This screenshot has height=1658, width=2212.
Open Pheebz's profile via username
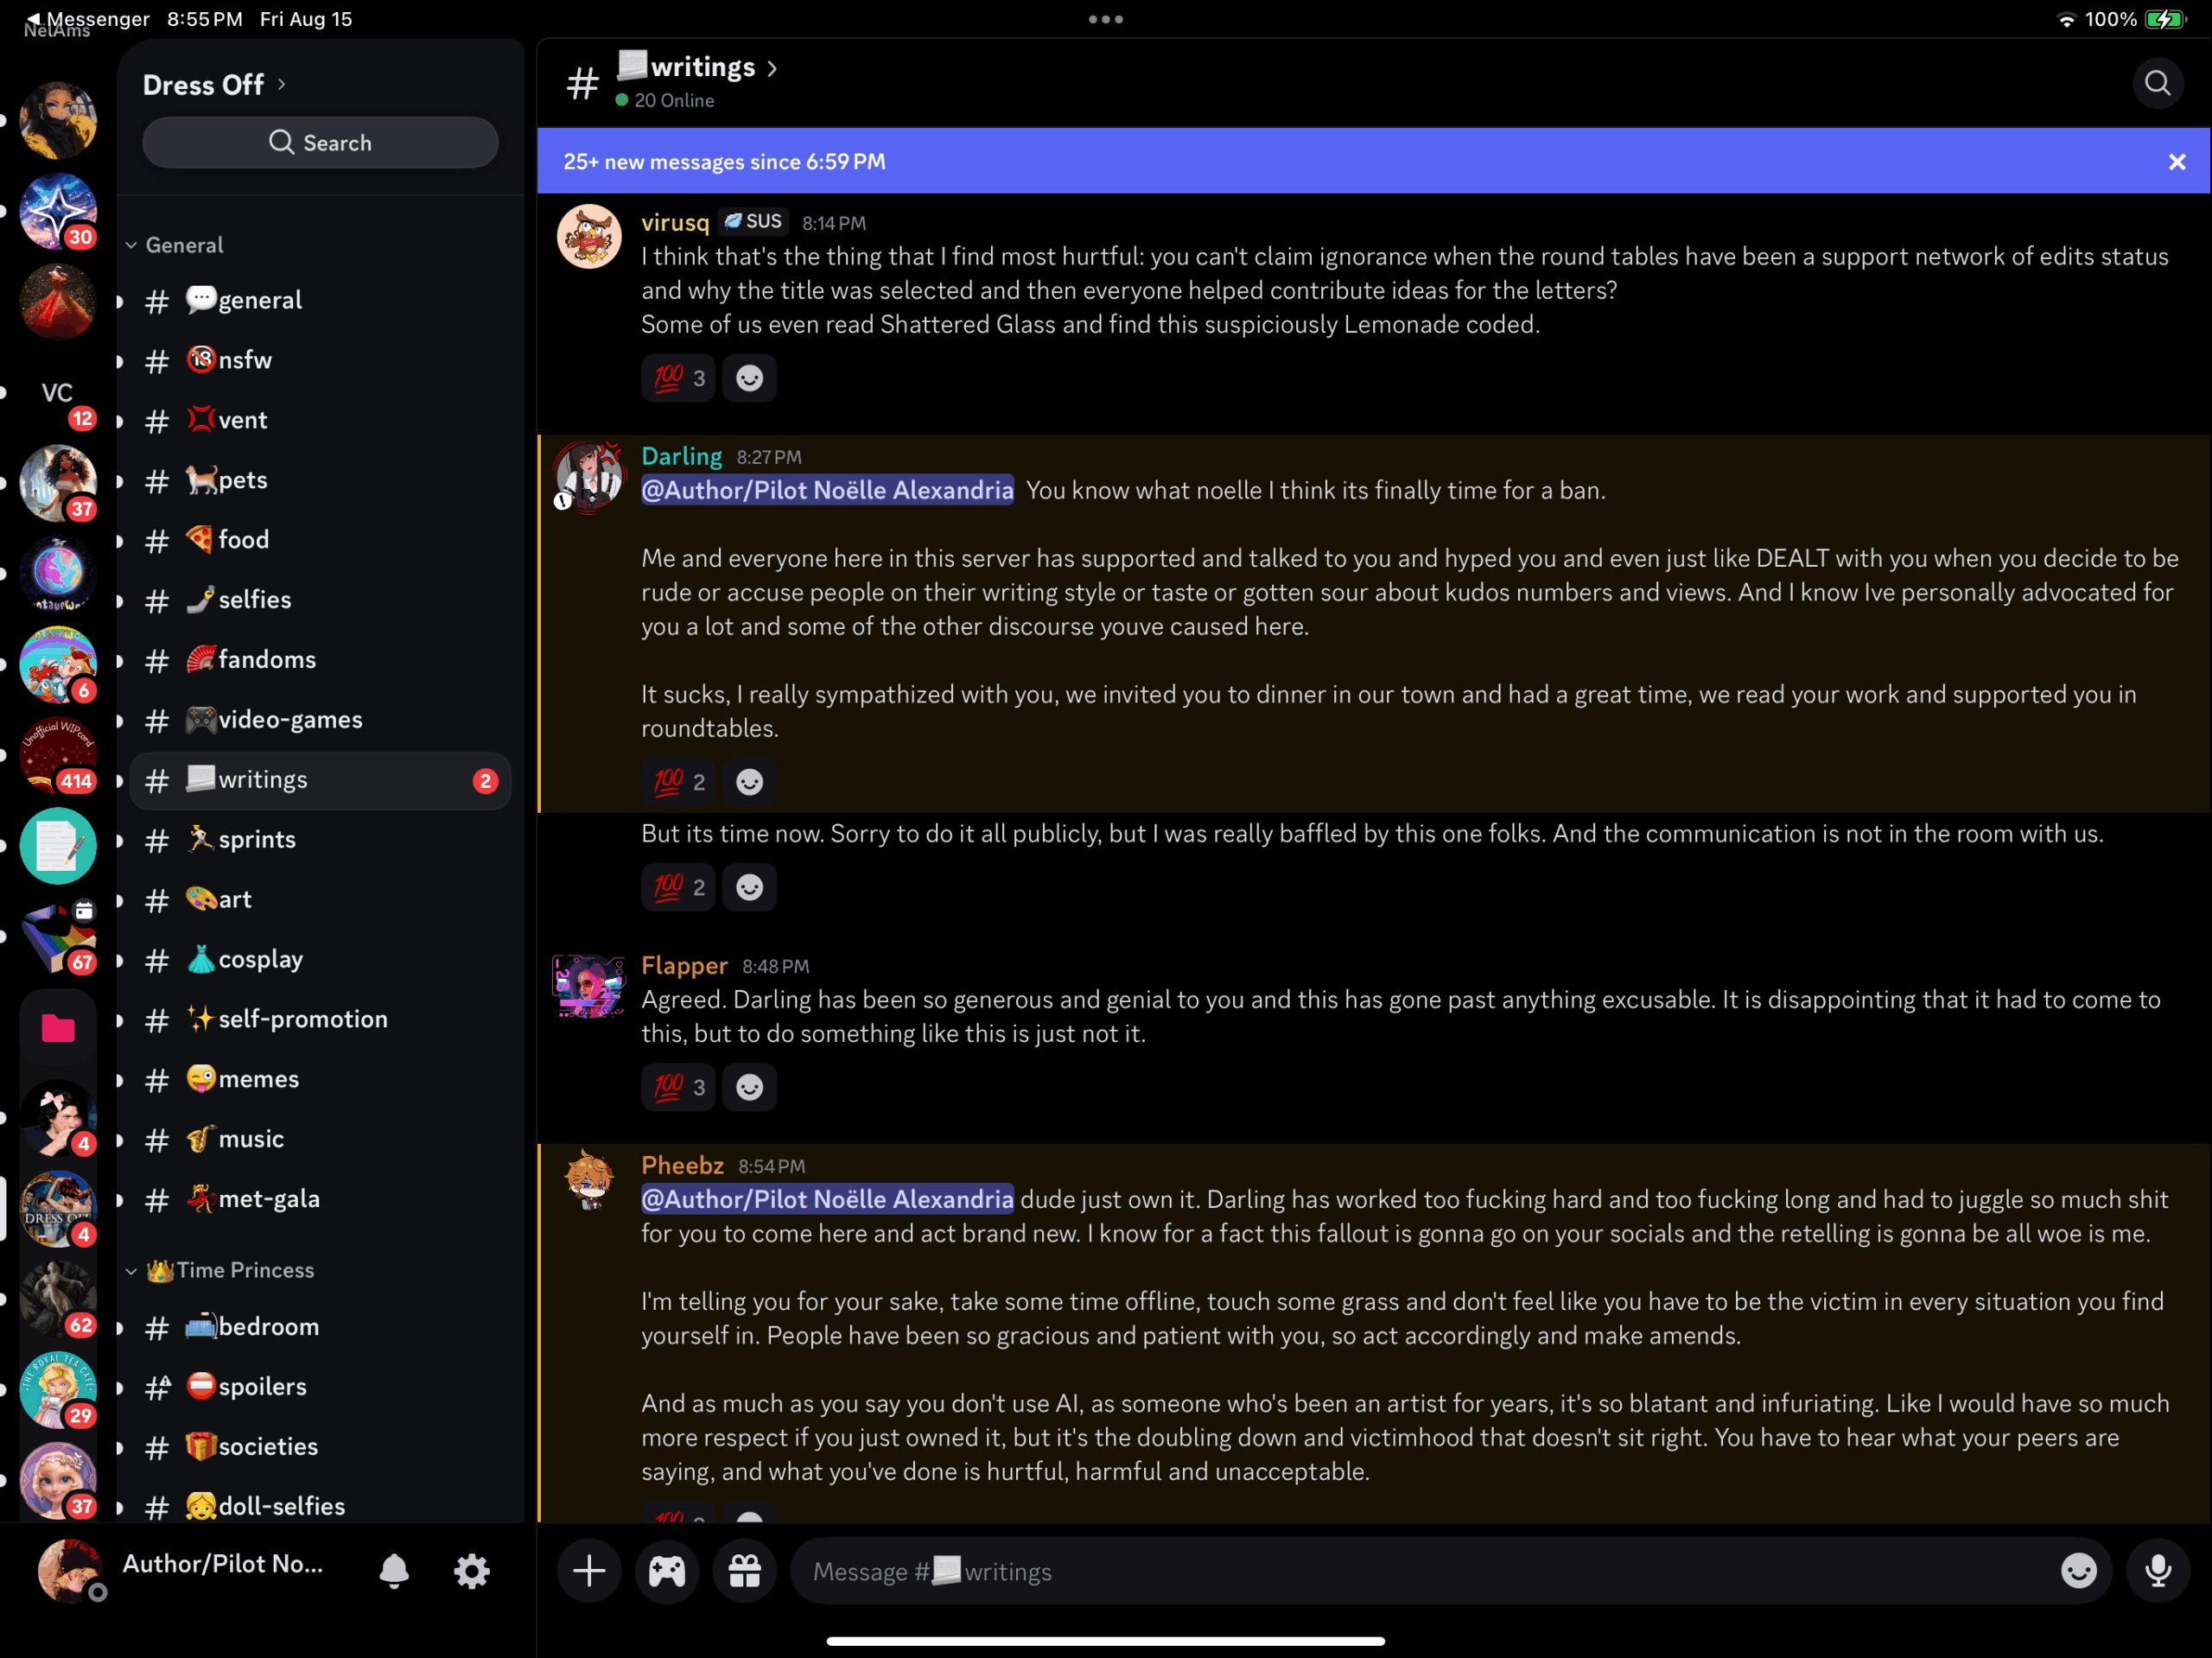point(682,1165)
